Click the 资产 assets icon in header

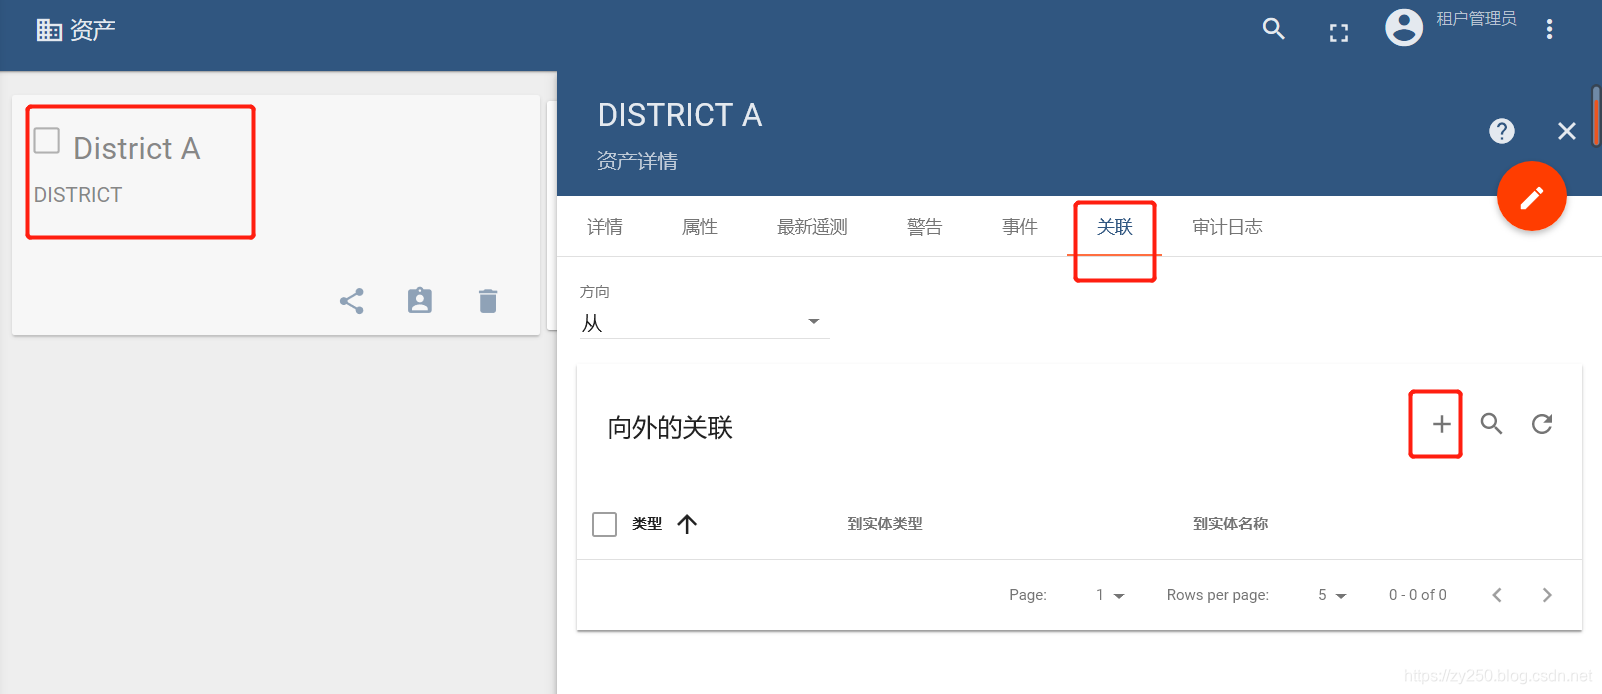click(x=49, y=30)
